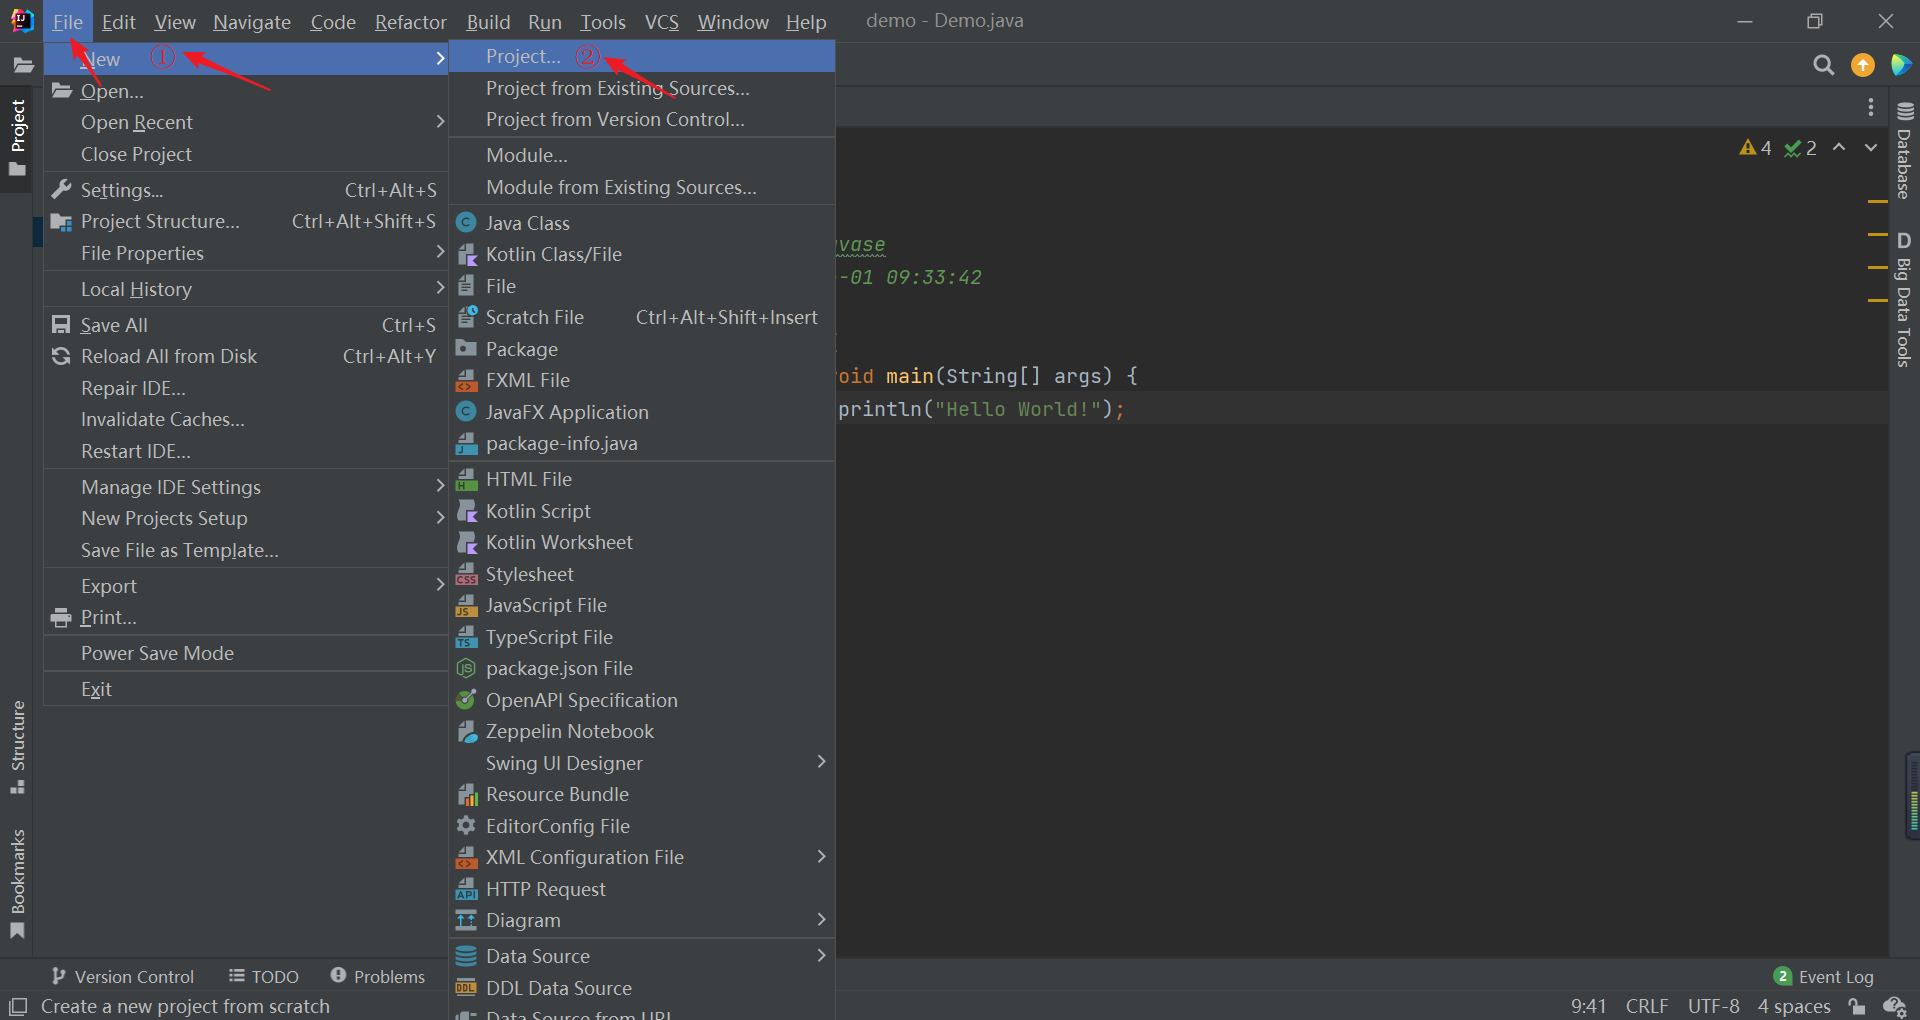
Task: Click the EditorConfig File gear icon
Action: pos(466,826)
